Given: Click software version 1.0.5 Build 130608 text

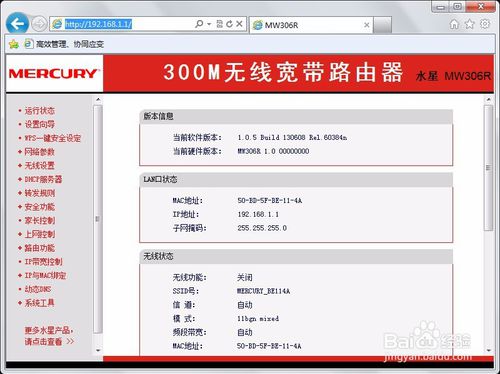Looking at the screenshot, I should (292, 137).
